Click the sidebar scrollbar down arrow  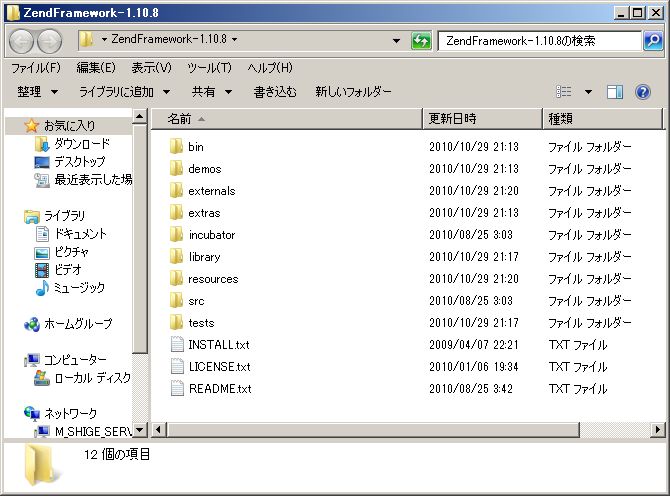(140, 430)
